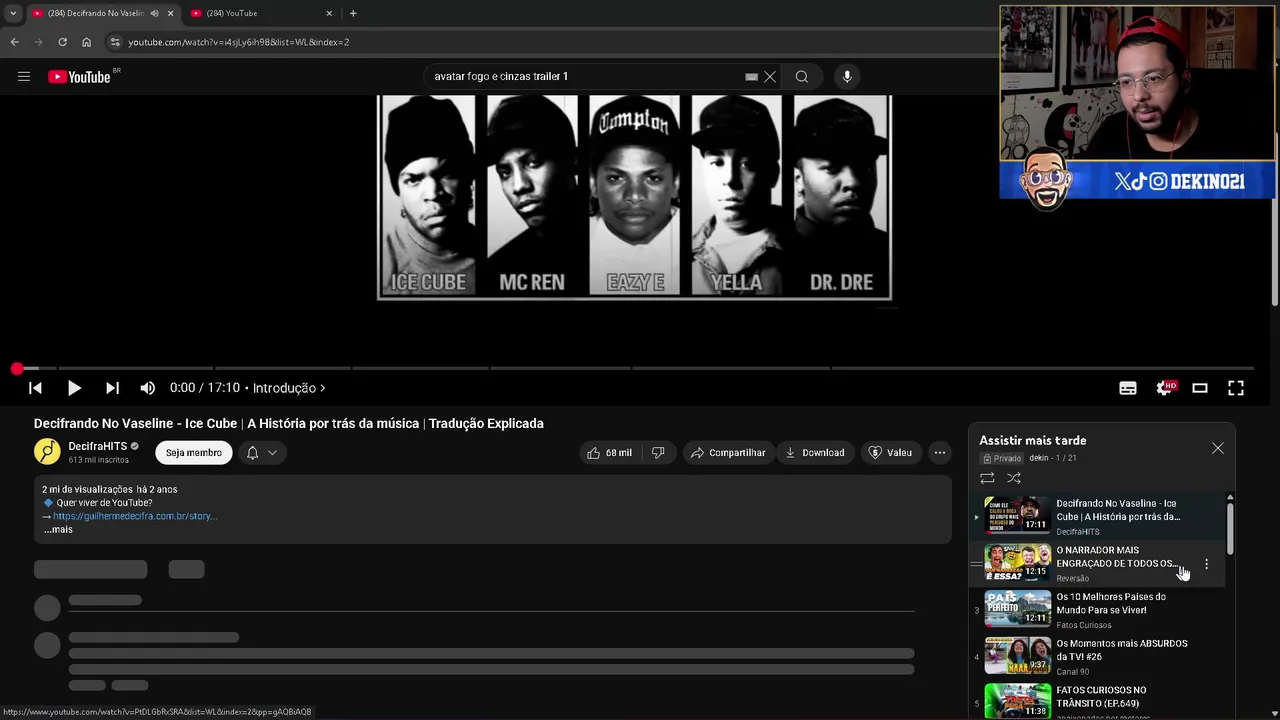The width and height of the screenshot is (1280, 720).
Task: Clear the search box with the X
Action: [770, 77]
